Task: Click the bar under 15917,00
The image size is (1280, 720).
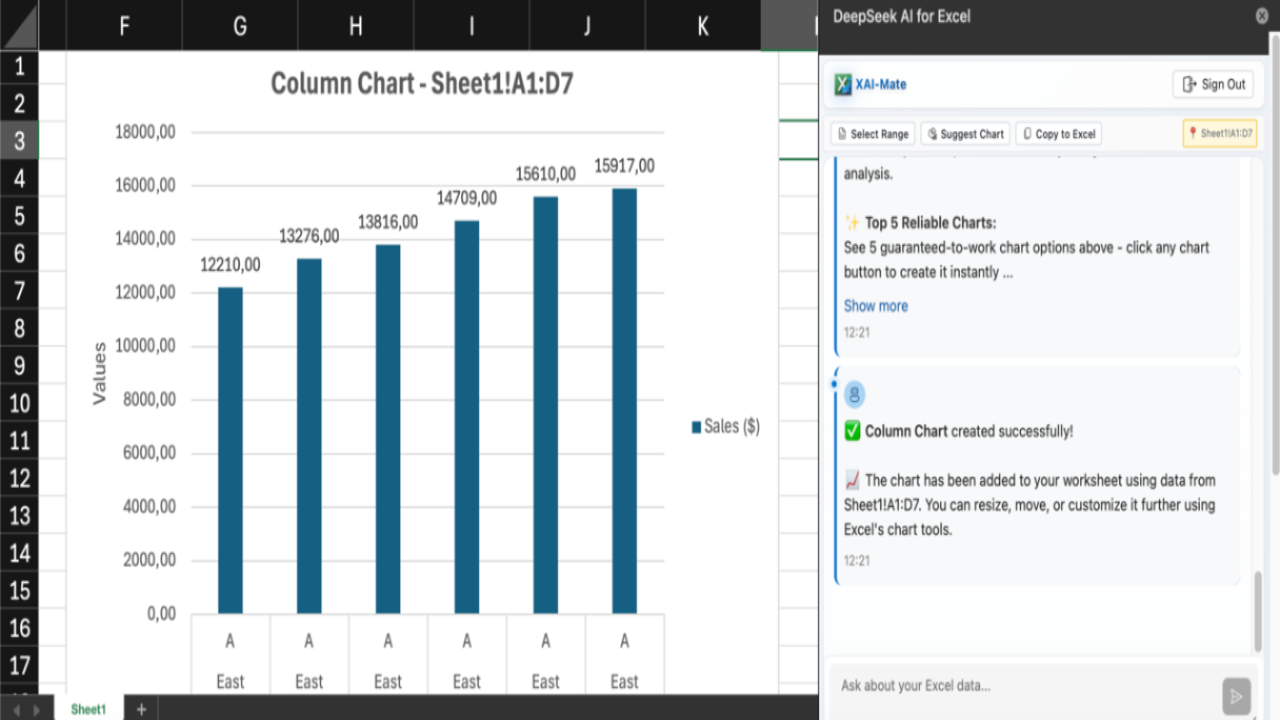Action: click(624, 401)
